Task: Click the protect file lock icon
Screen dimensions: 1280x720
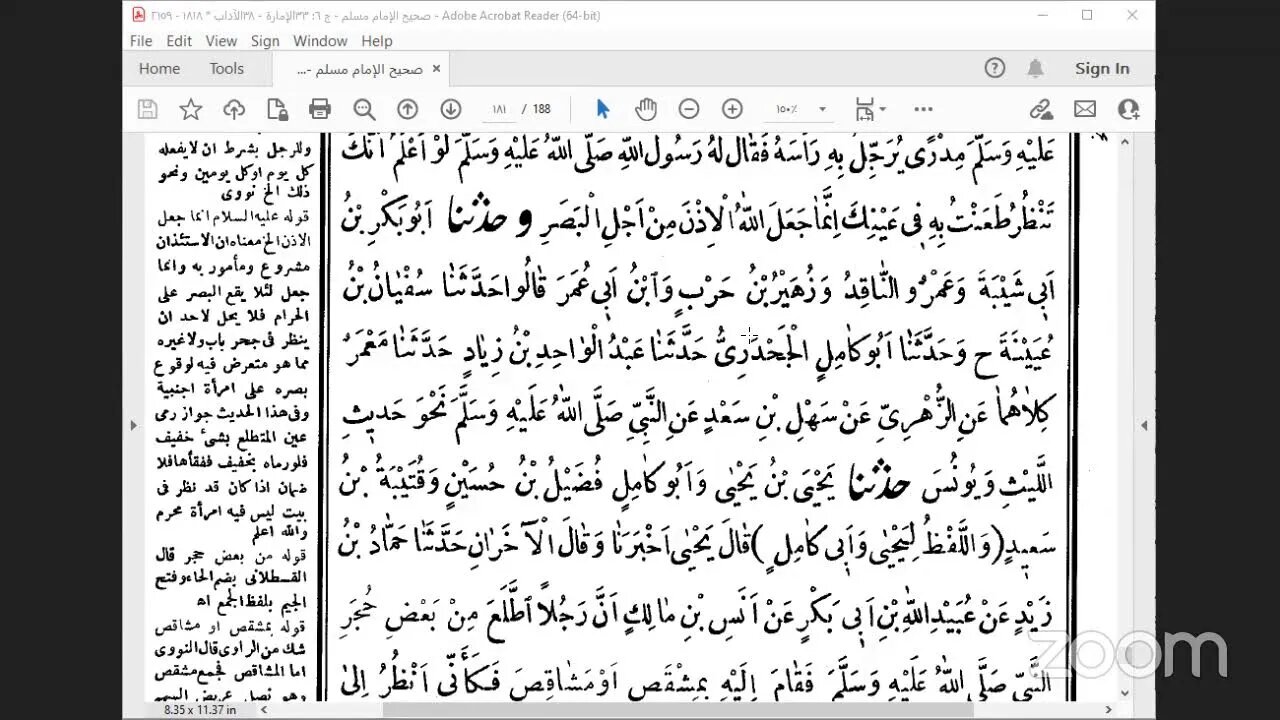Action: click(x=277, y=109)
